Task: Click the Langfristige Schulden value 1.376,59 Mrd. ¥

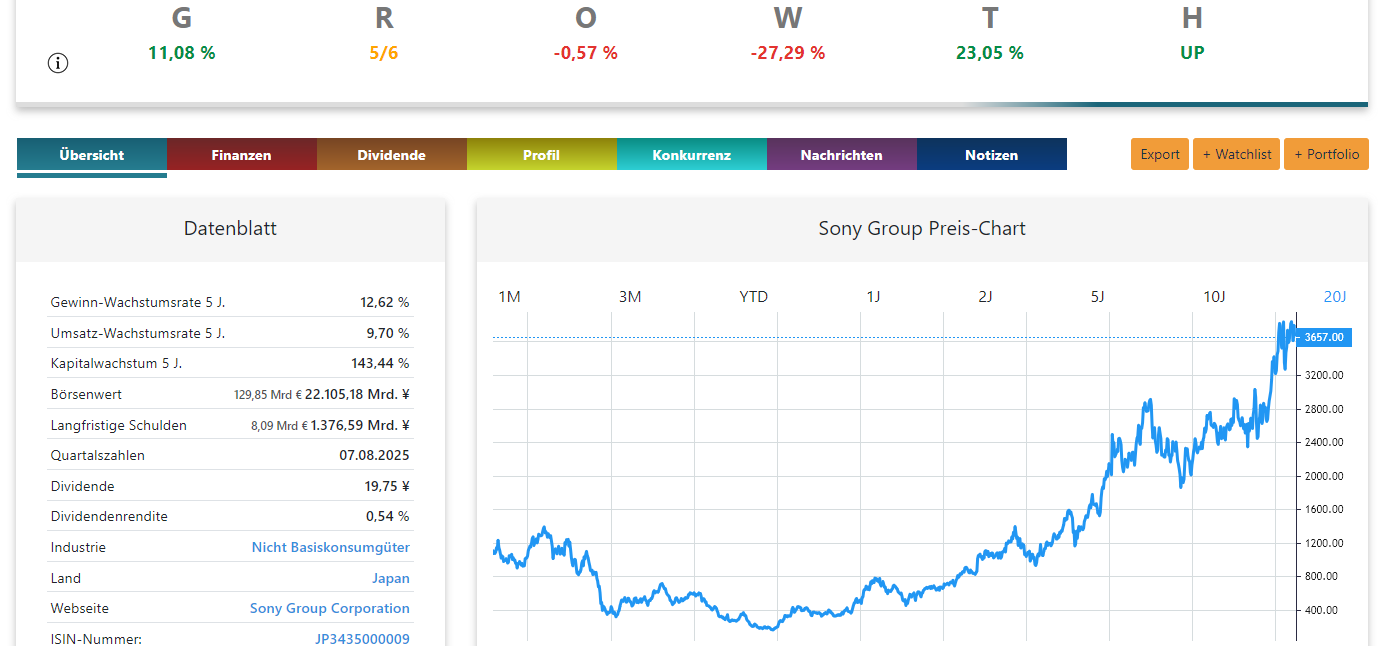Action: (x=360, y=425)
